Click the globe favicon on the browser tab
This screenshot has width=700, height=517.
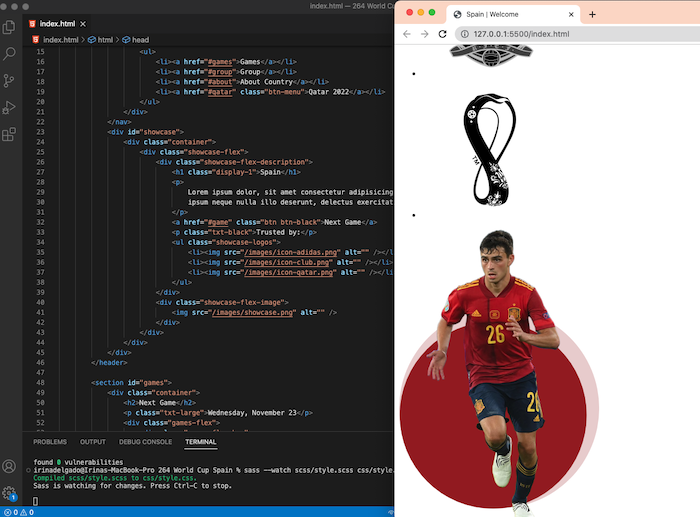point(458,14)
